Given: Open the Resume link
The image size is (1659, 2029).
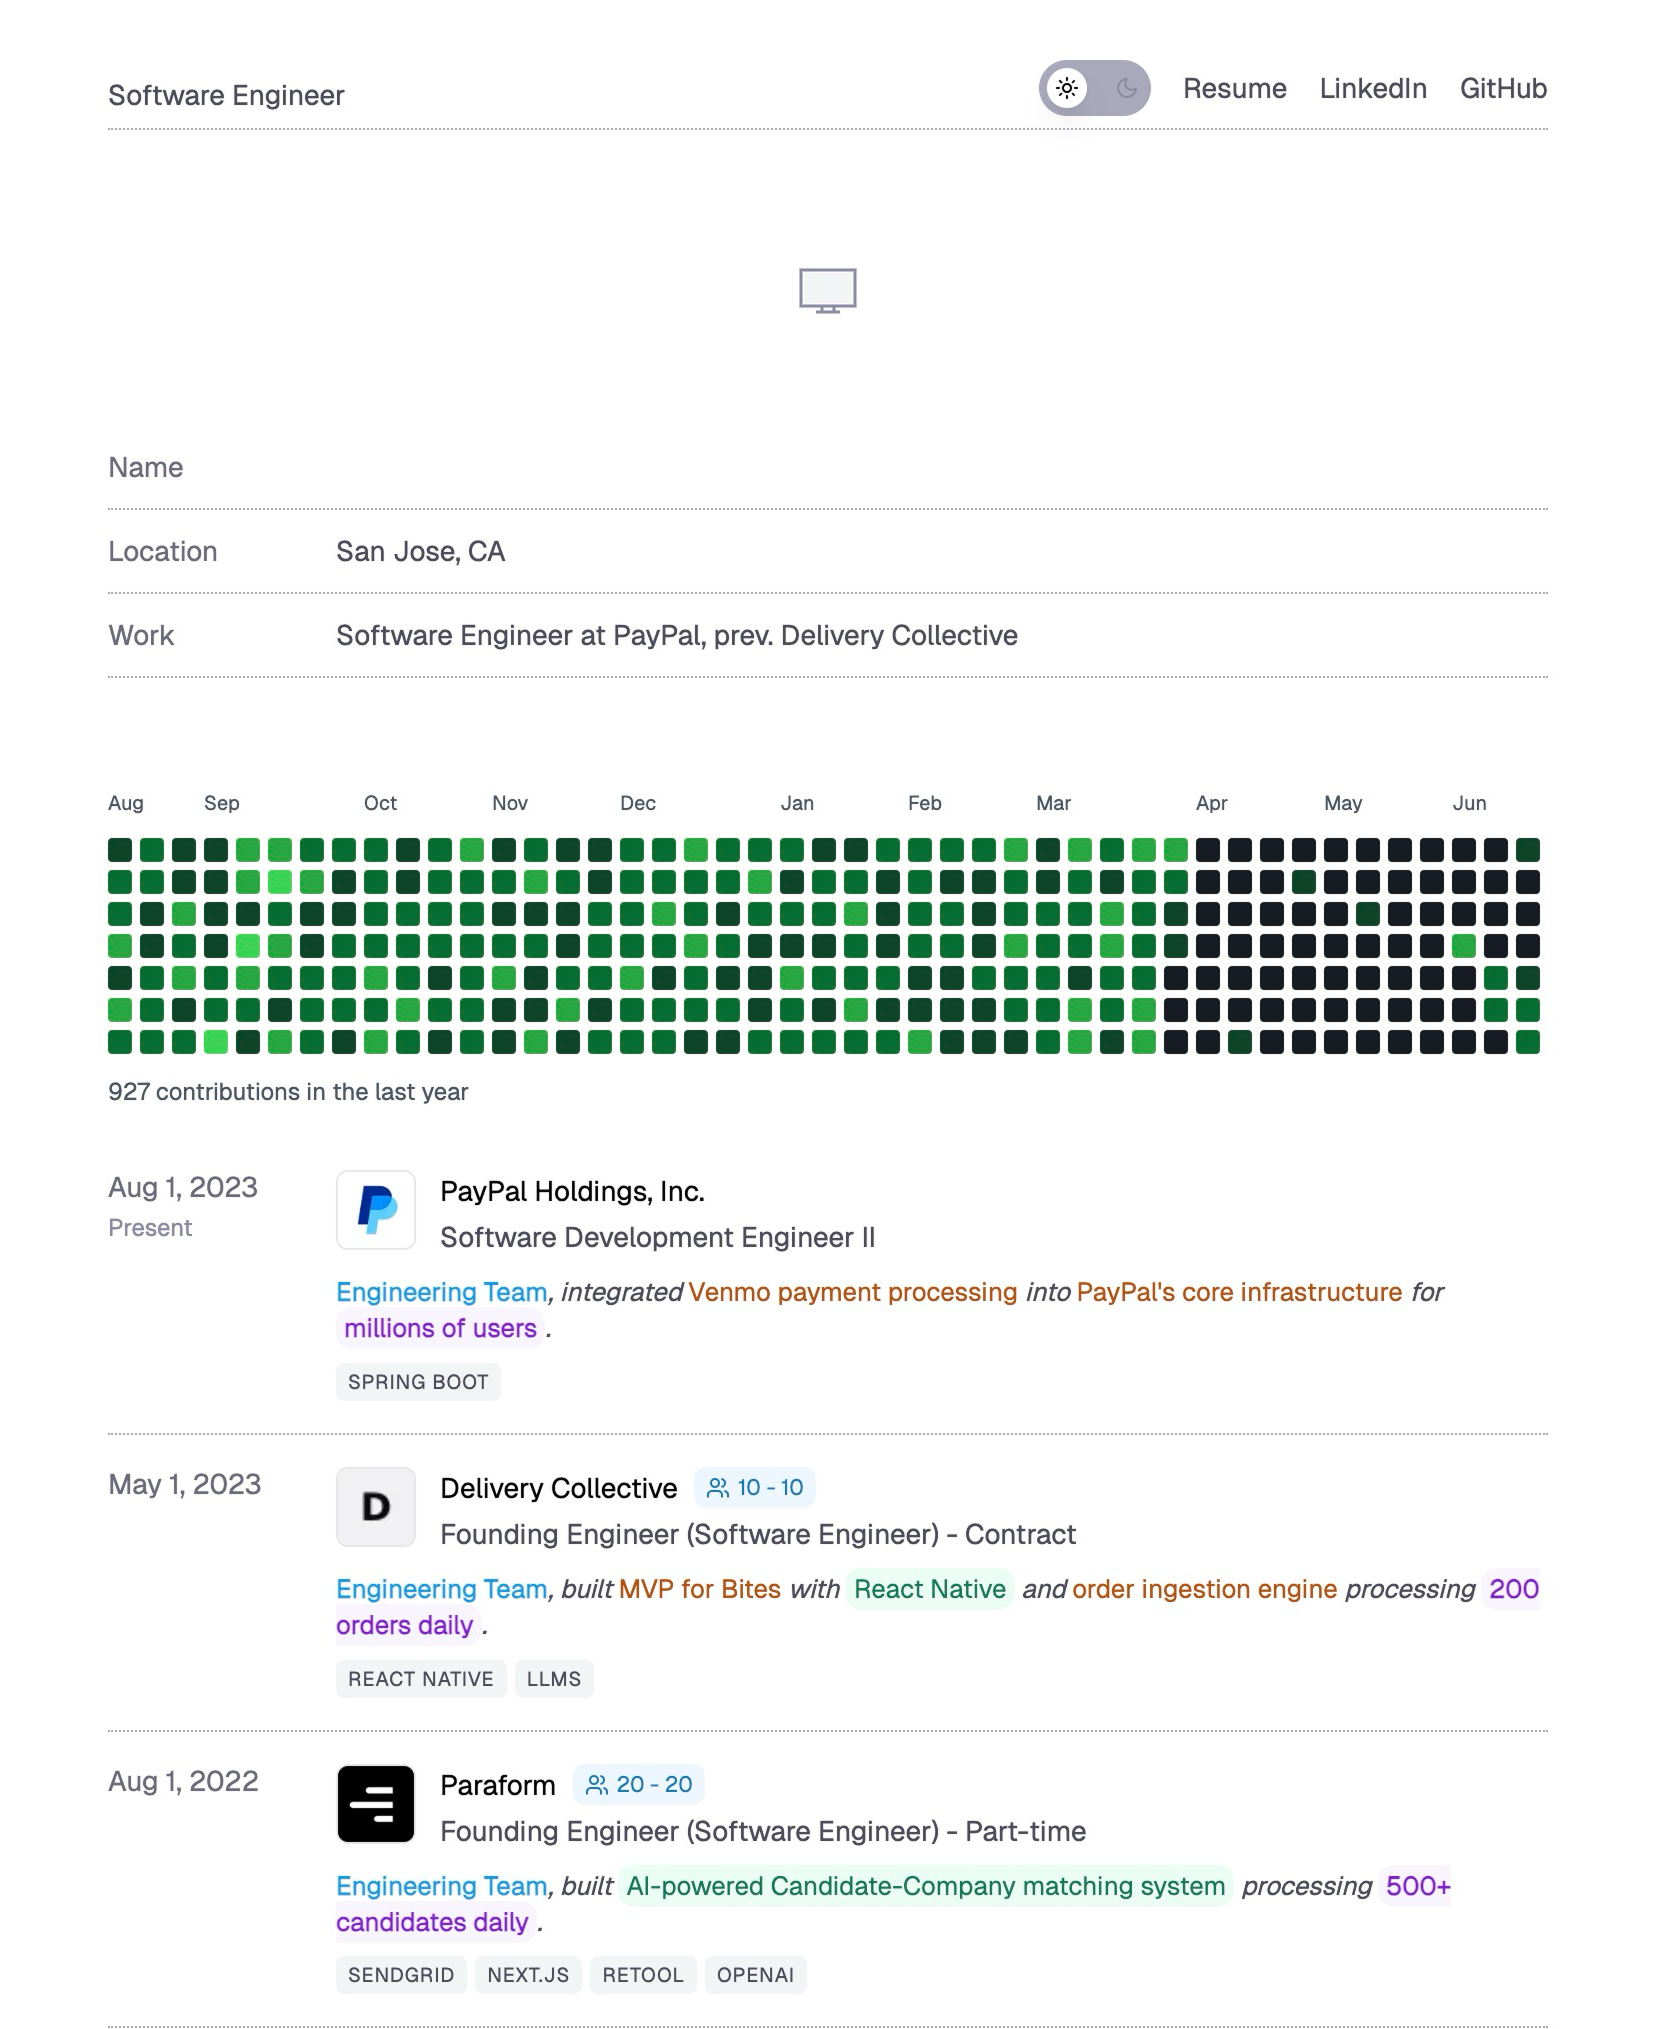Looking at the screenshot, I should pyautogui.click(x=1235, y=88).
